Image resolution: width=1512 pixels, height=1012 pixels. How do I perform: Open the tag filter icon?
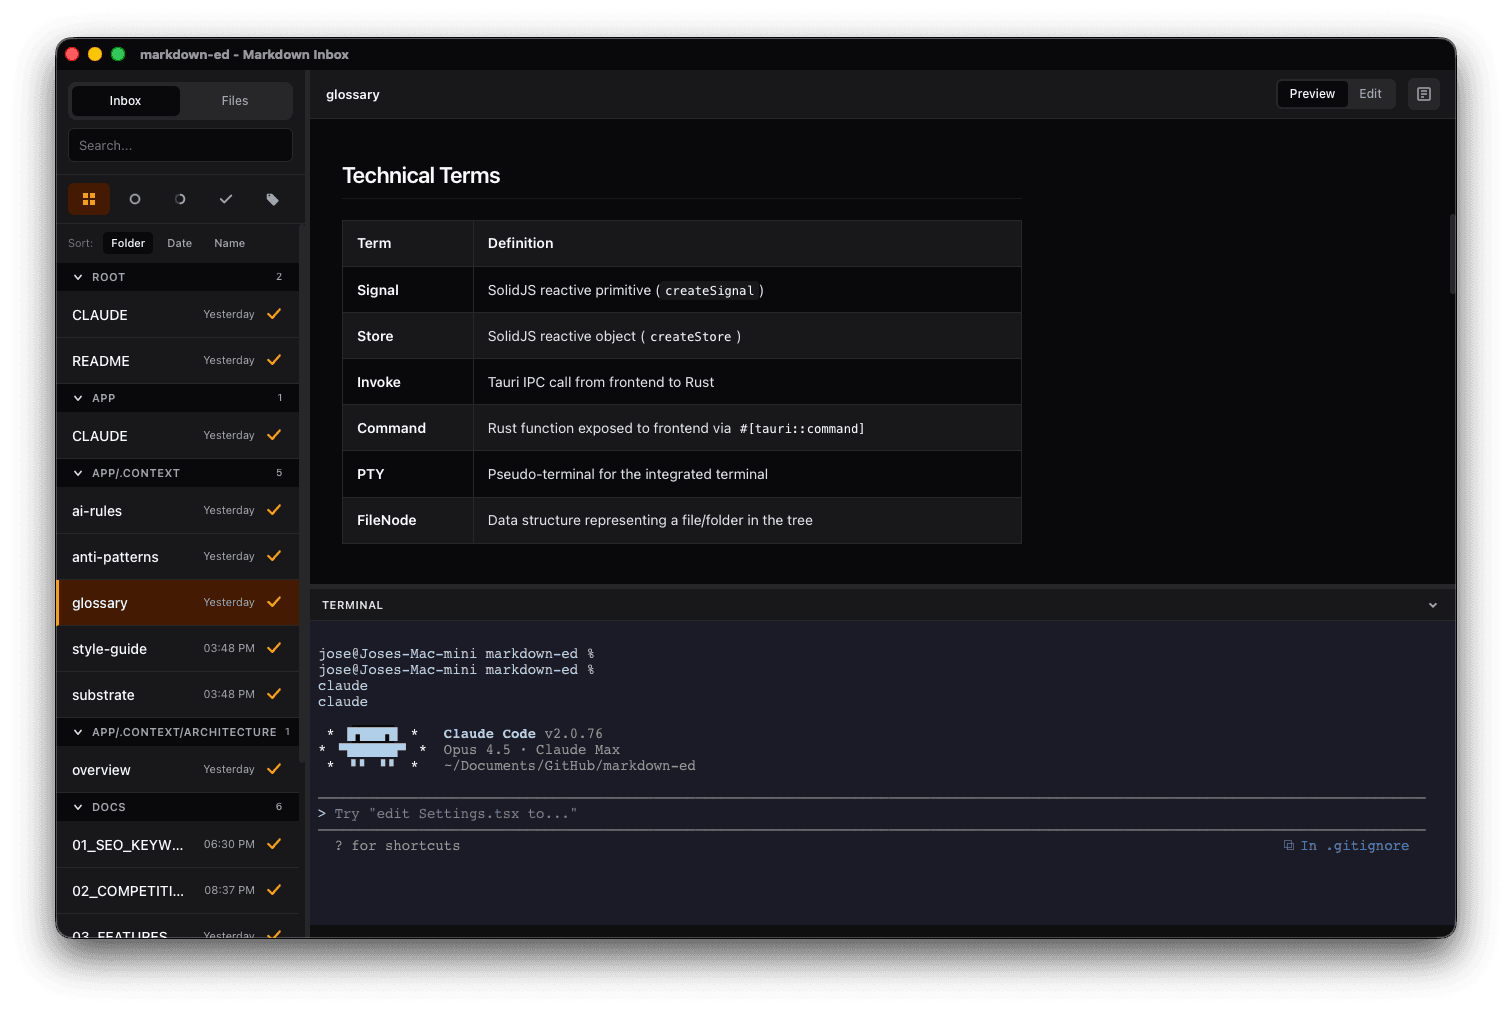click(272, 199)
